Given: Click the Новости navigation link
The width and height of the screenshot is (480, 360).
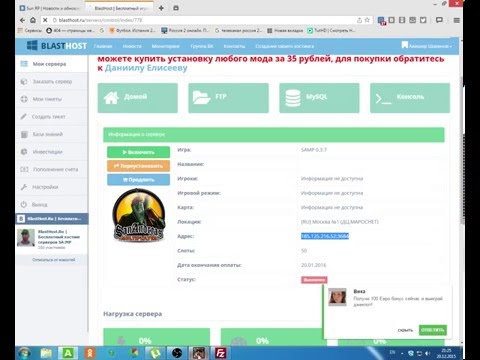Looking at the screenshot, I should [x=132, y=46].
